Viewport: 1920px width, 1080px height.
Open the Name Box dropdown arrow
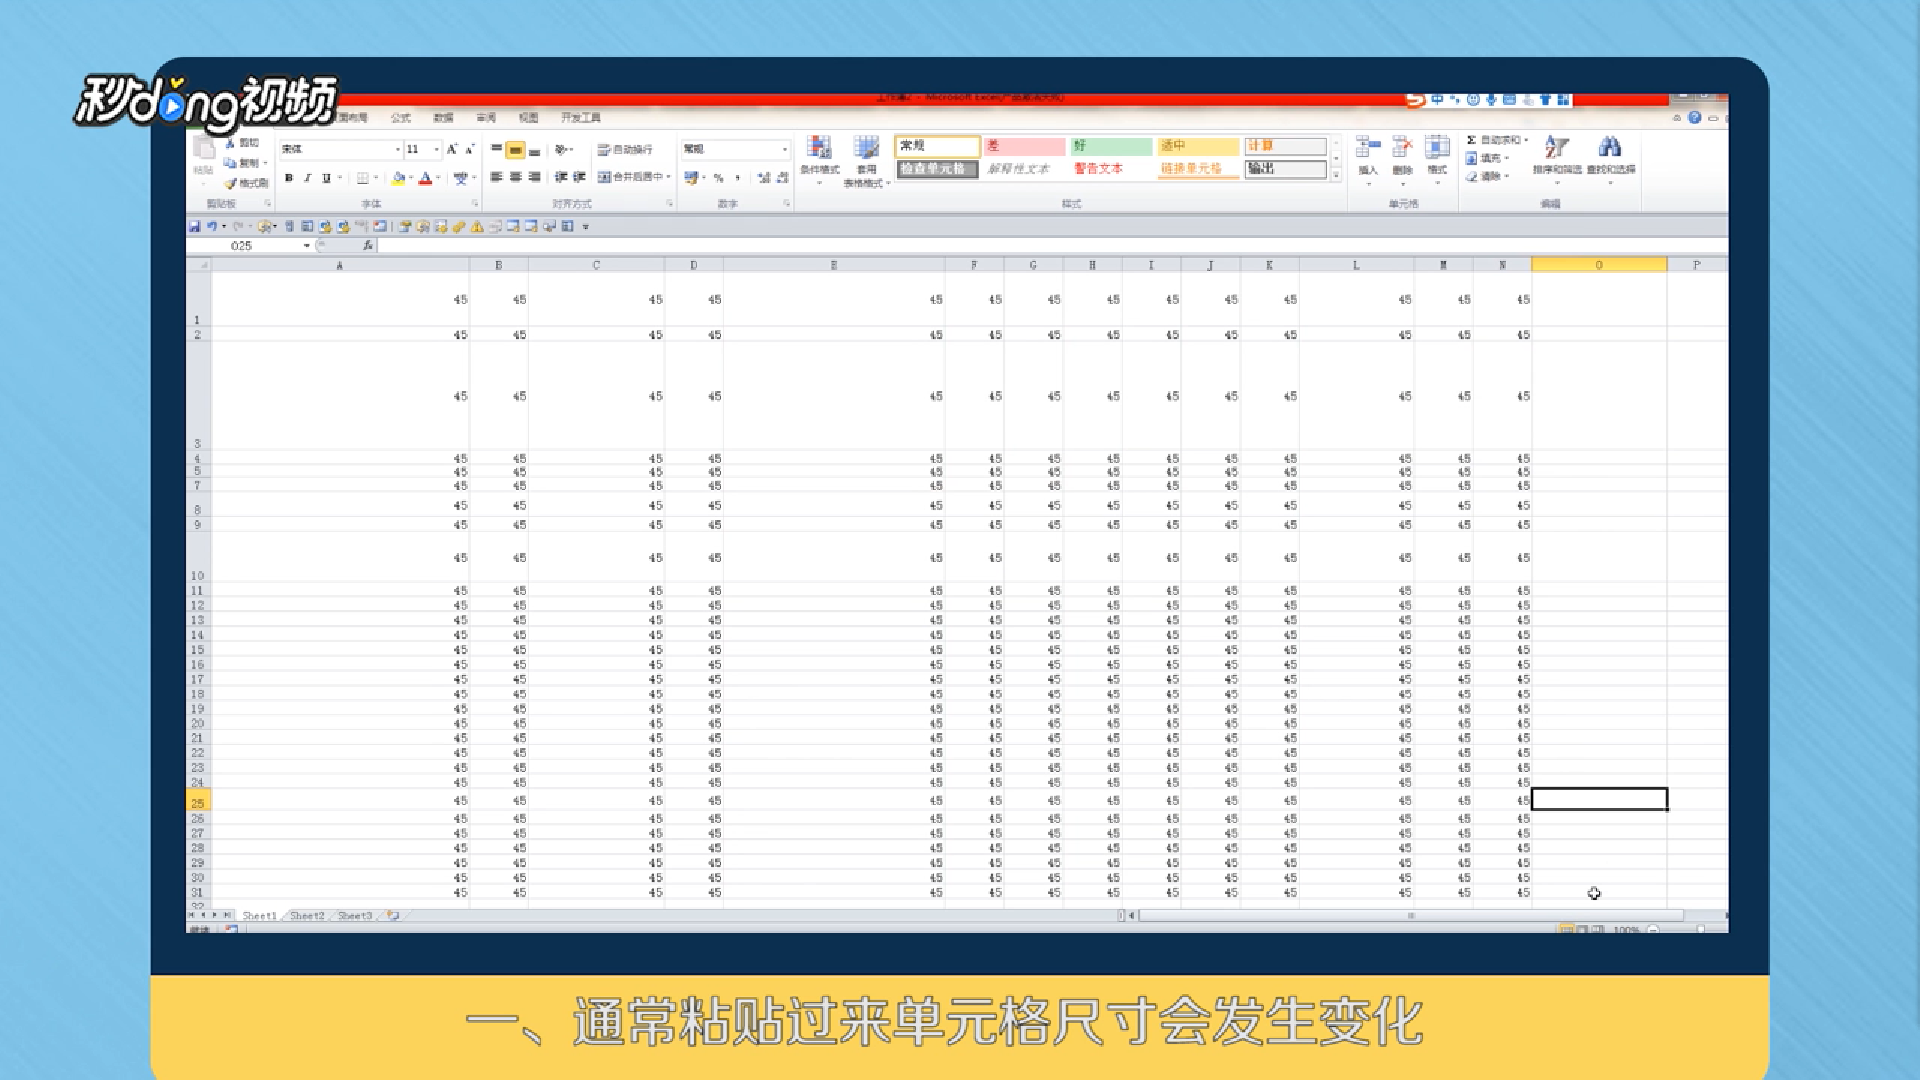[306, 246]
